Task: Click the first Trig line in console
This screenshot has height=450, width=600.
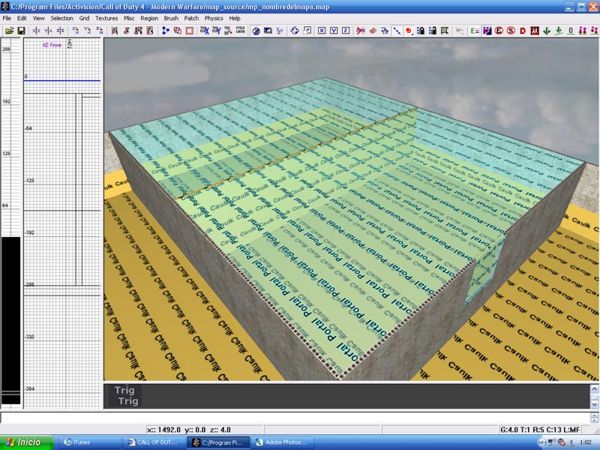Action: [125, 390]
